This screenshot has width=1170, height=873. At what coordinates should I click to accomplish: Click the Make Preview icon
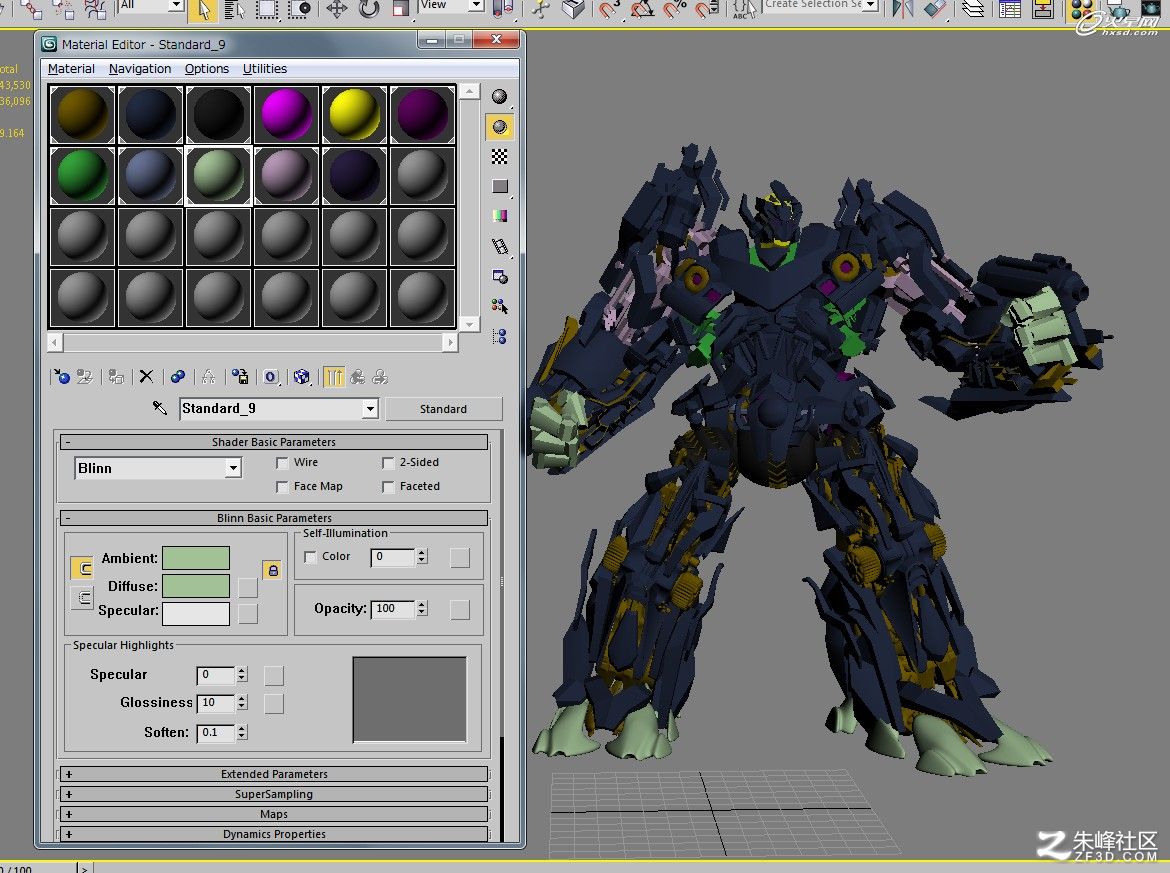tap(500, 245)
